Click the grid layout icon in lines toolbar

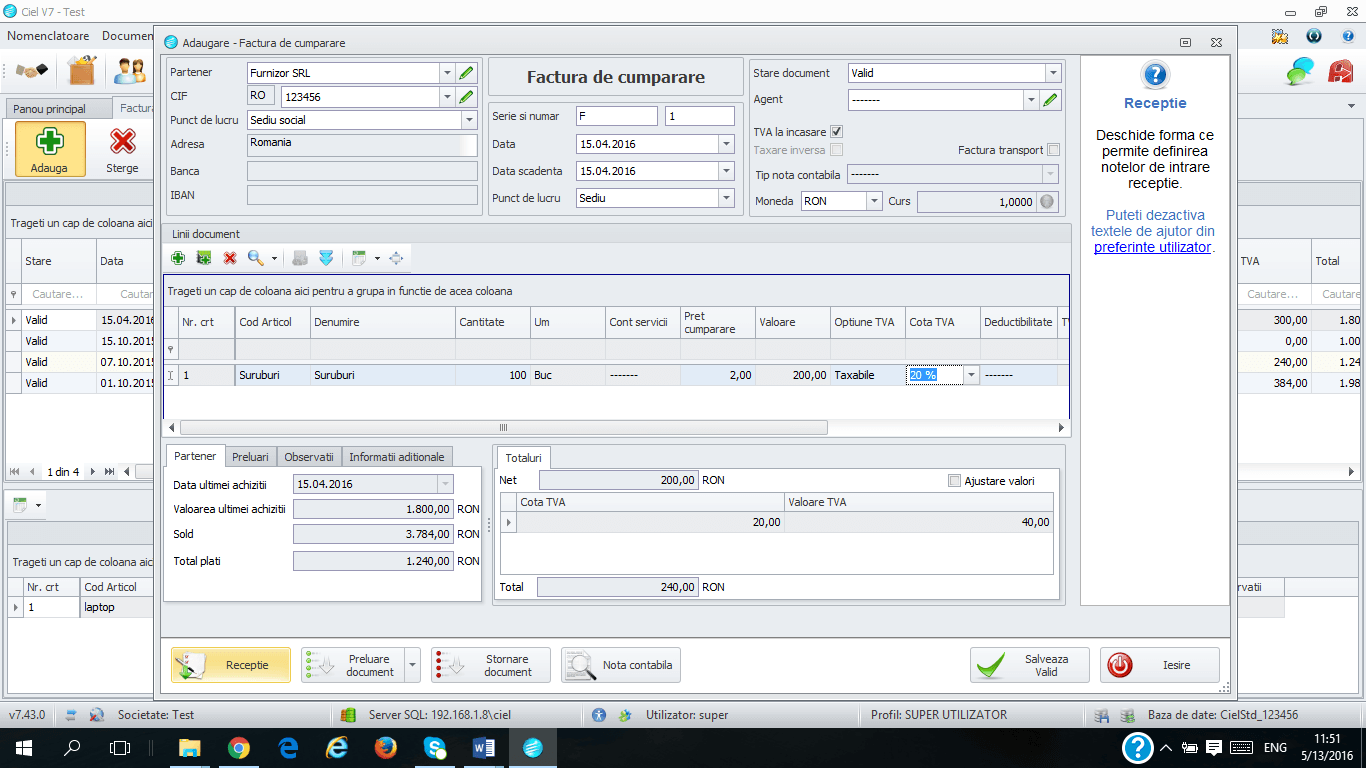tap(360, 258)
